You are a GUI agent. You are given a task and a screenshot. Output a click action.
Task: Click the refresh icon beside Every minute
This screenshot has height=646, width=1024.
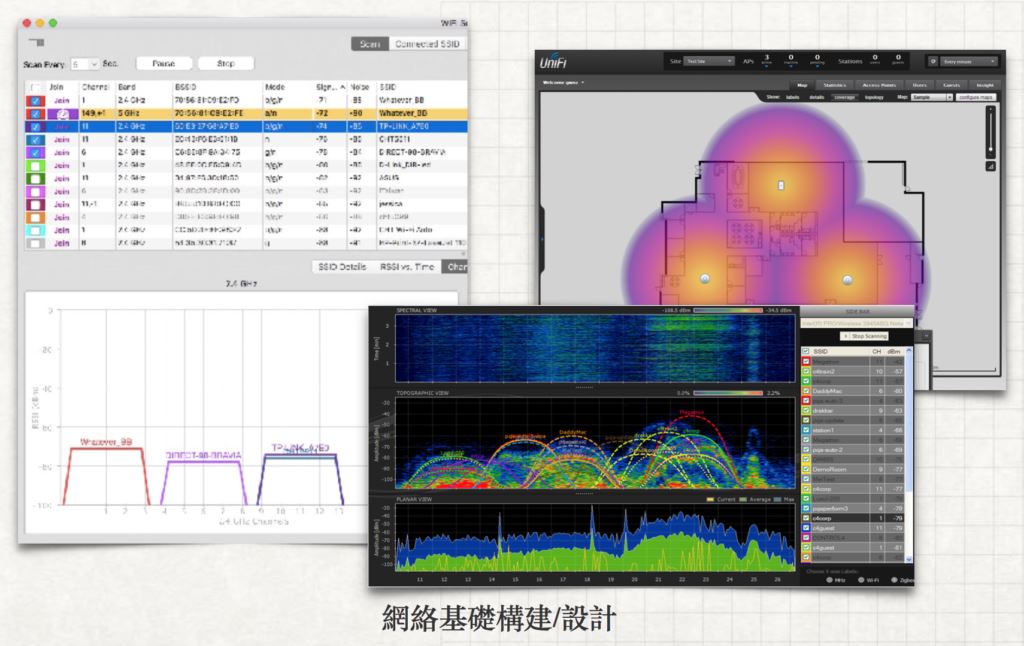pos(933,61)
